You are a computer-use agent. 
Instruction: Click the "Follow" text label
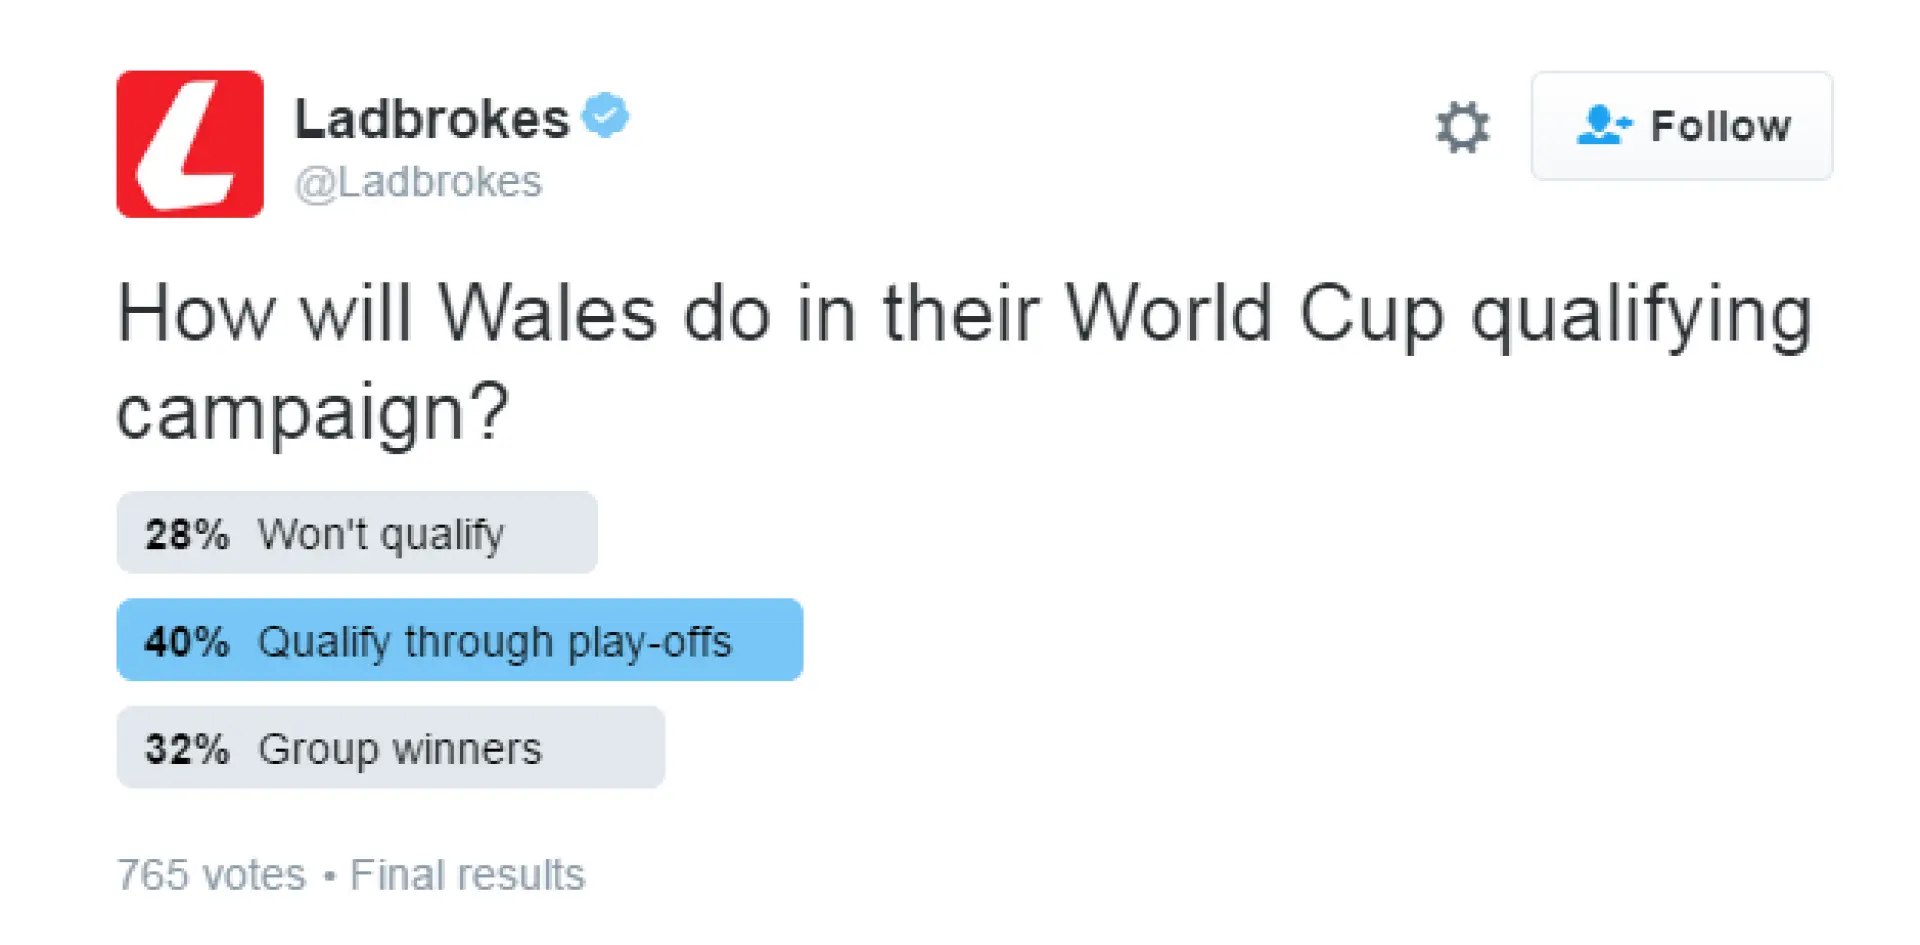(1721, 127)
